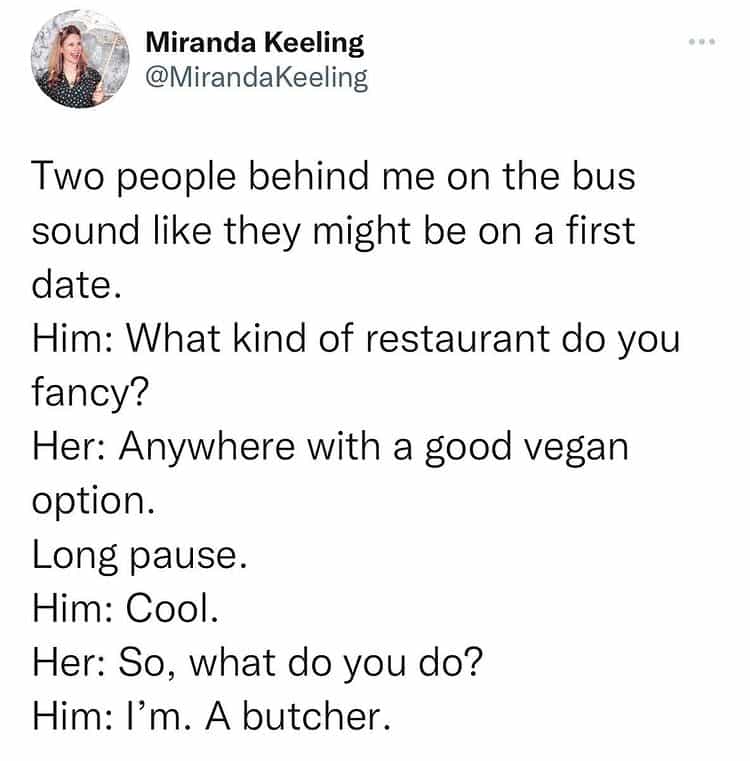750x761 pixels.
Task: Click the line 'Her: Anywhere with a good vegan'
Action: point(330,444)
